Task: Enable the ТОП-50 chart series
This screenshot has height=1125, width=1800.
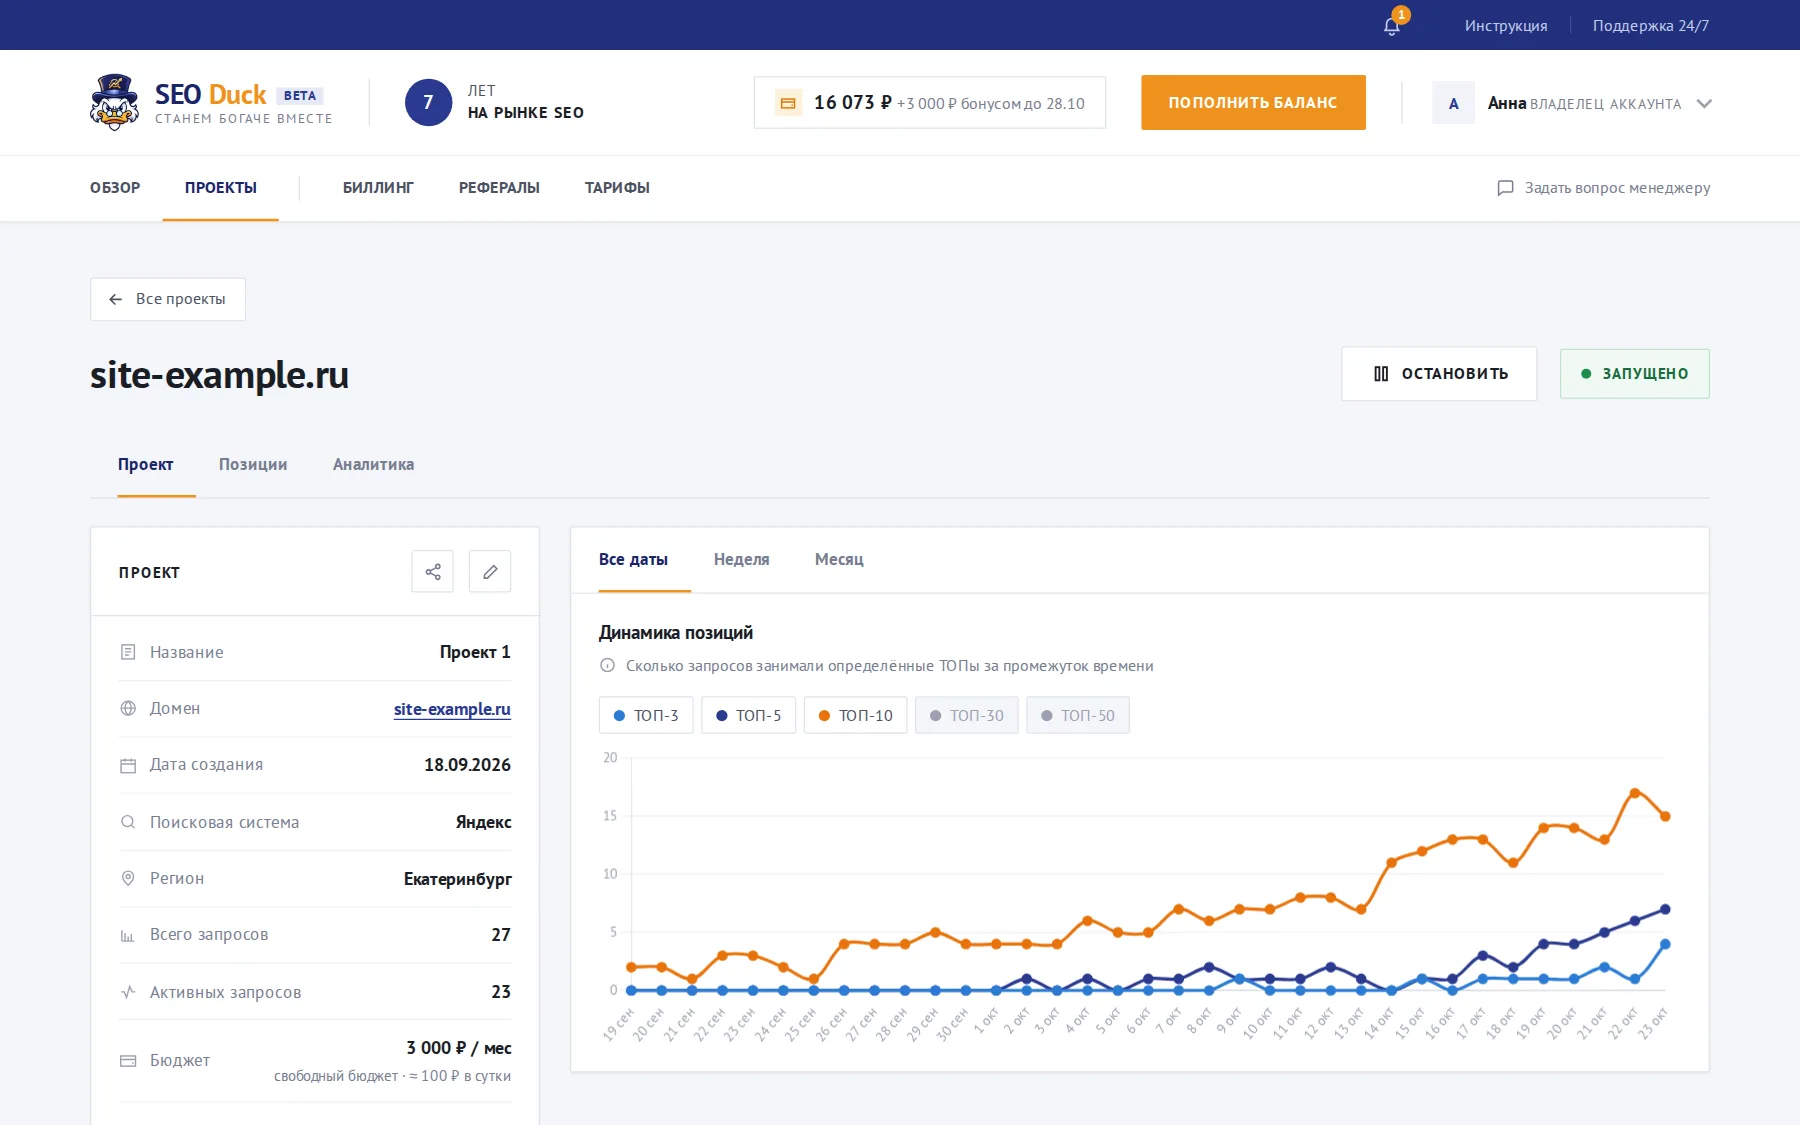Action: coord(1078,715)
